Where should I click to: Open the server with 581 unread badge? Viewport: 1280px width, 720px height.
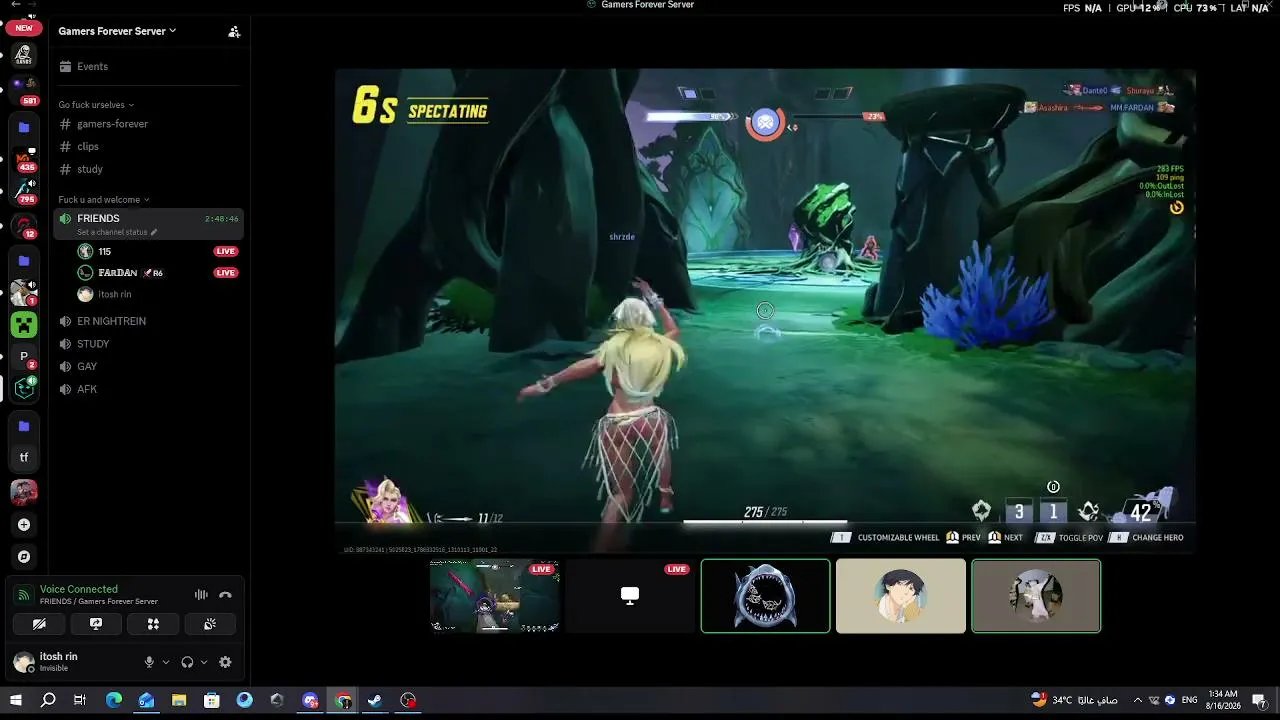tap(24, 90)
